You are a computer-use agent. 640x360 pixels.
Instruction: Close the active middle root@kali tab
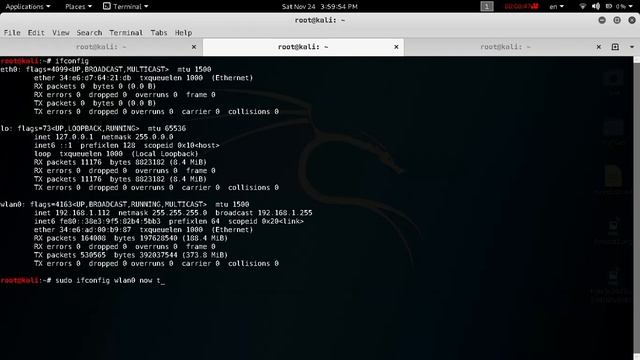point(396,47)
